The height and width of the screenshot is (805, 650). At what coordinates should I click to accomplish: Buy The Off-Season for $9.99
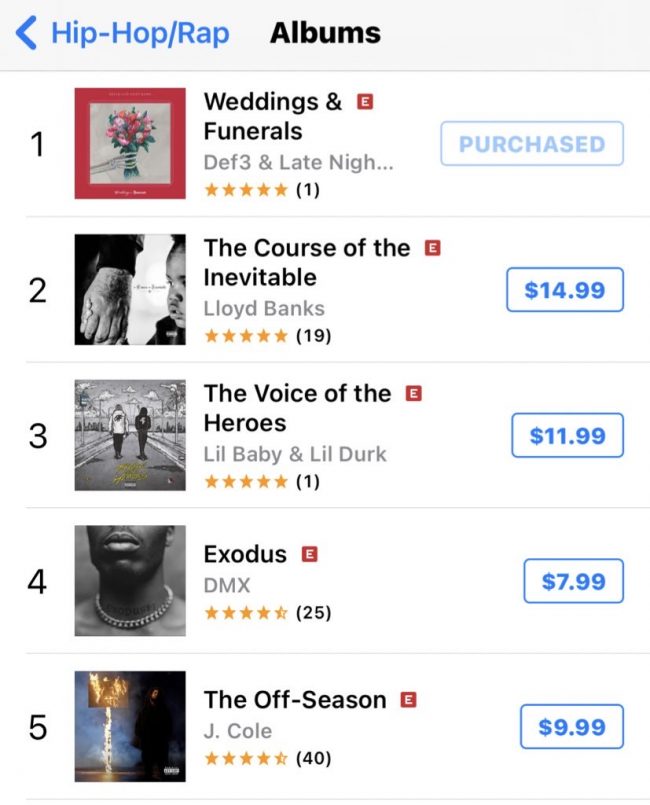[571, 727]
